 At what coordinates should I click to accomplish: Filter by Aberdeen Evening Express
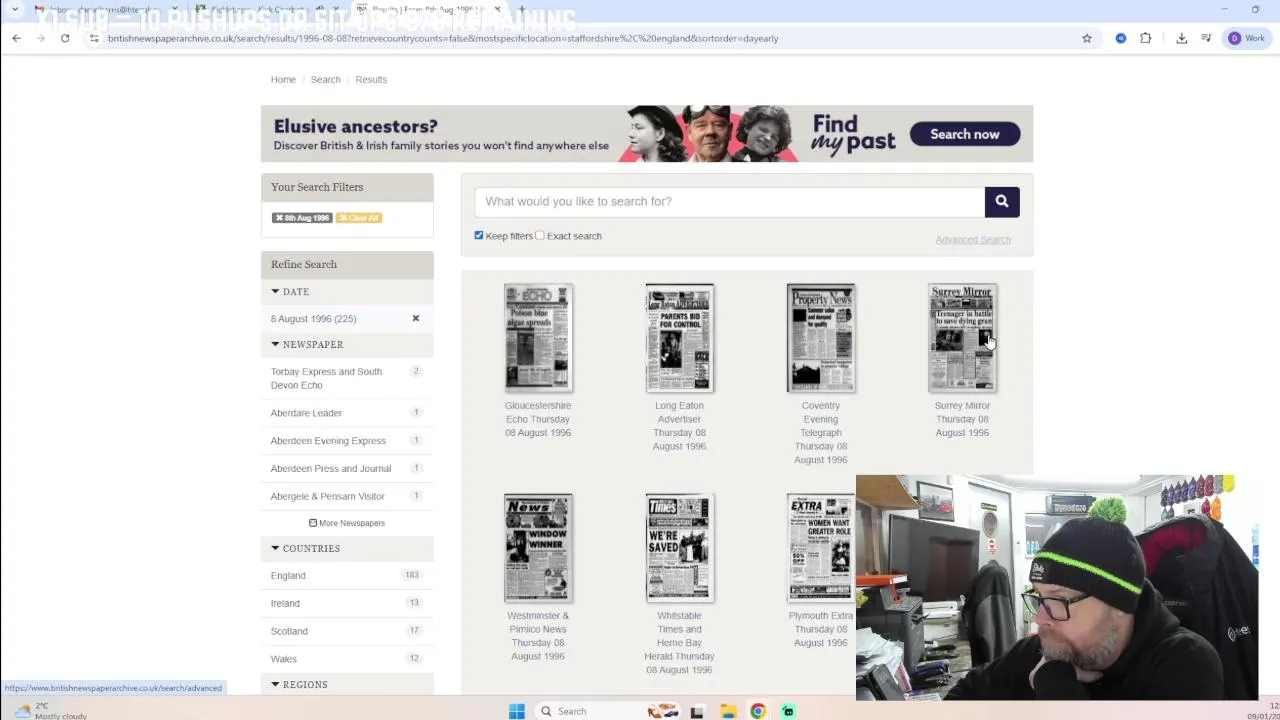point(328,441)
